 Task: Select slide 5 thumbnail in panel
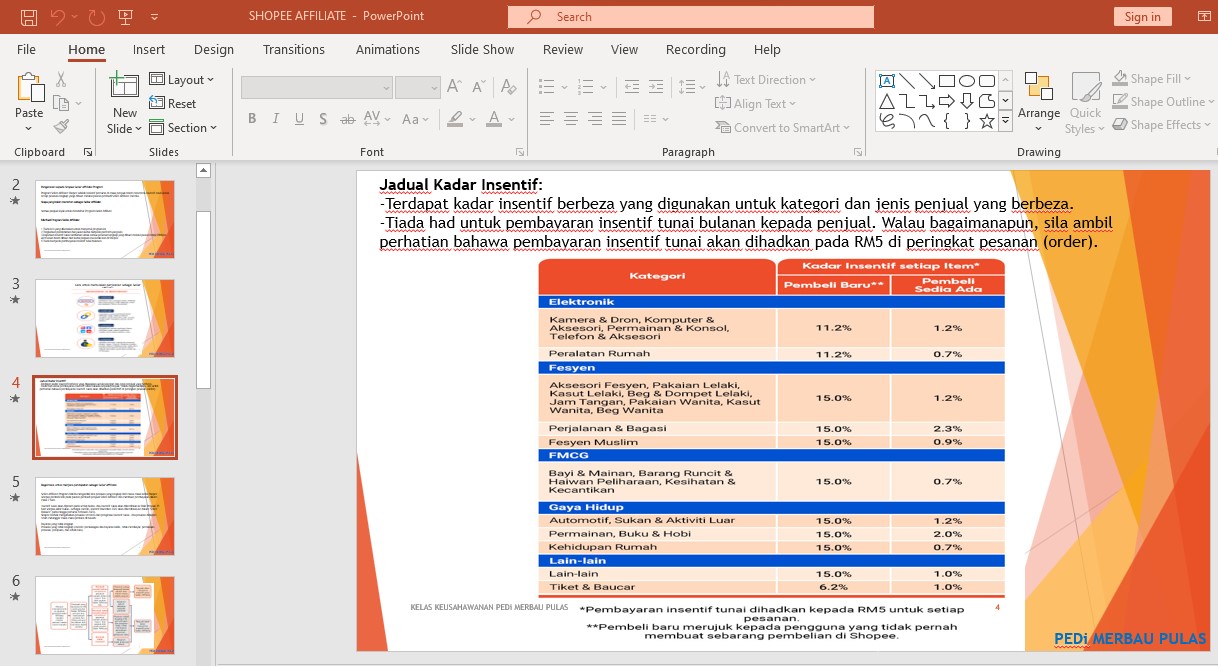coord(105,516)
